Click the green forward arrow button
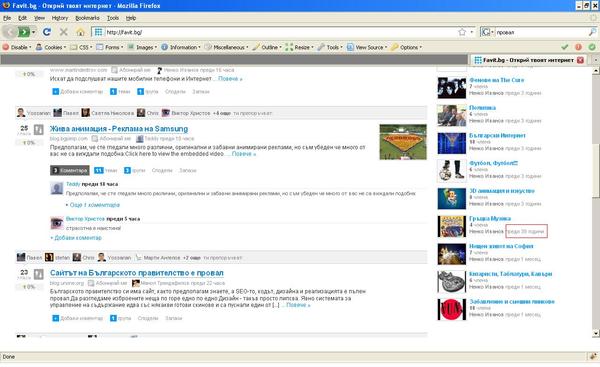 coord(24,32)
